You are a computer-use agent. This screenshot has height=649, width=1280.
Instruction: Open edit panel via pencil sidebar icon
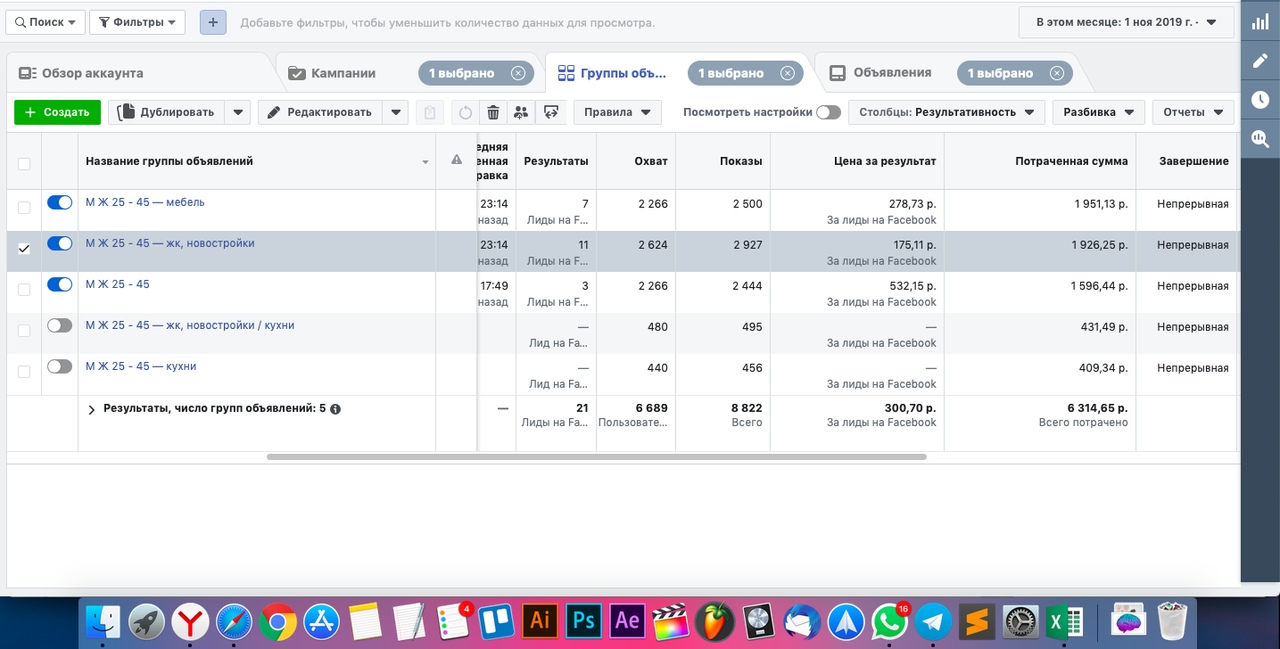coord(1260,60)
